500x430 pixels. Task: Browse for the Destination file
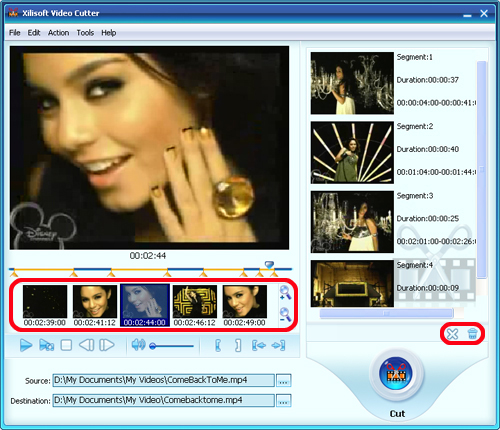point(284,401)
